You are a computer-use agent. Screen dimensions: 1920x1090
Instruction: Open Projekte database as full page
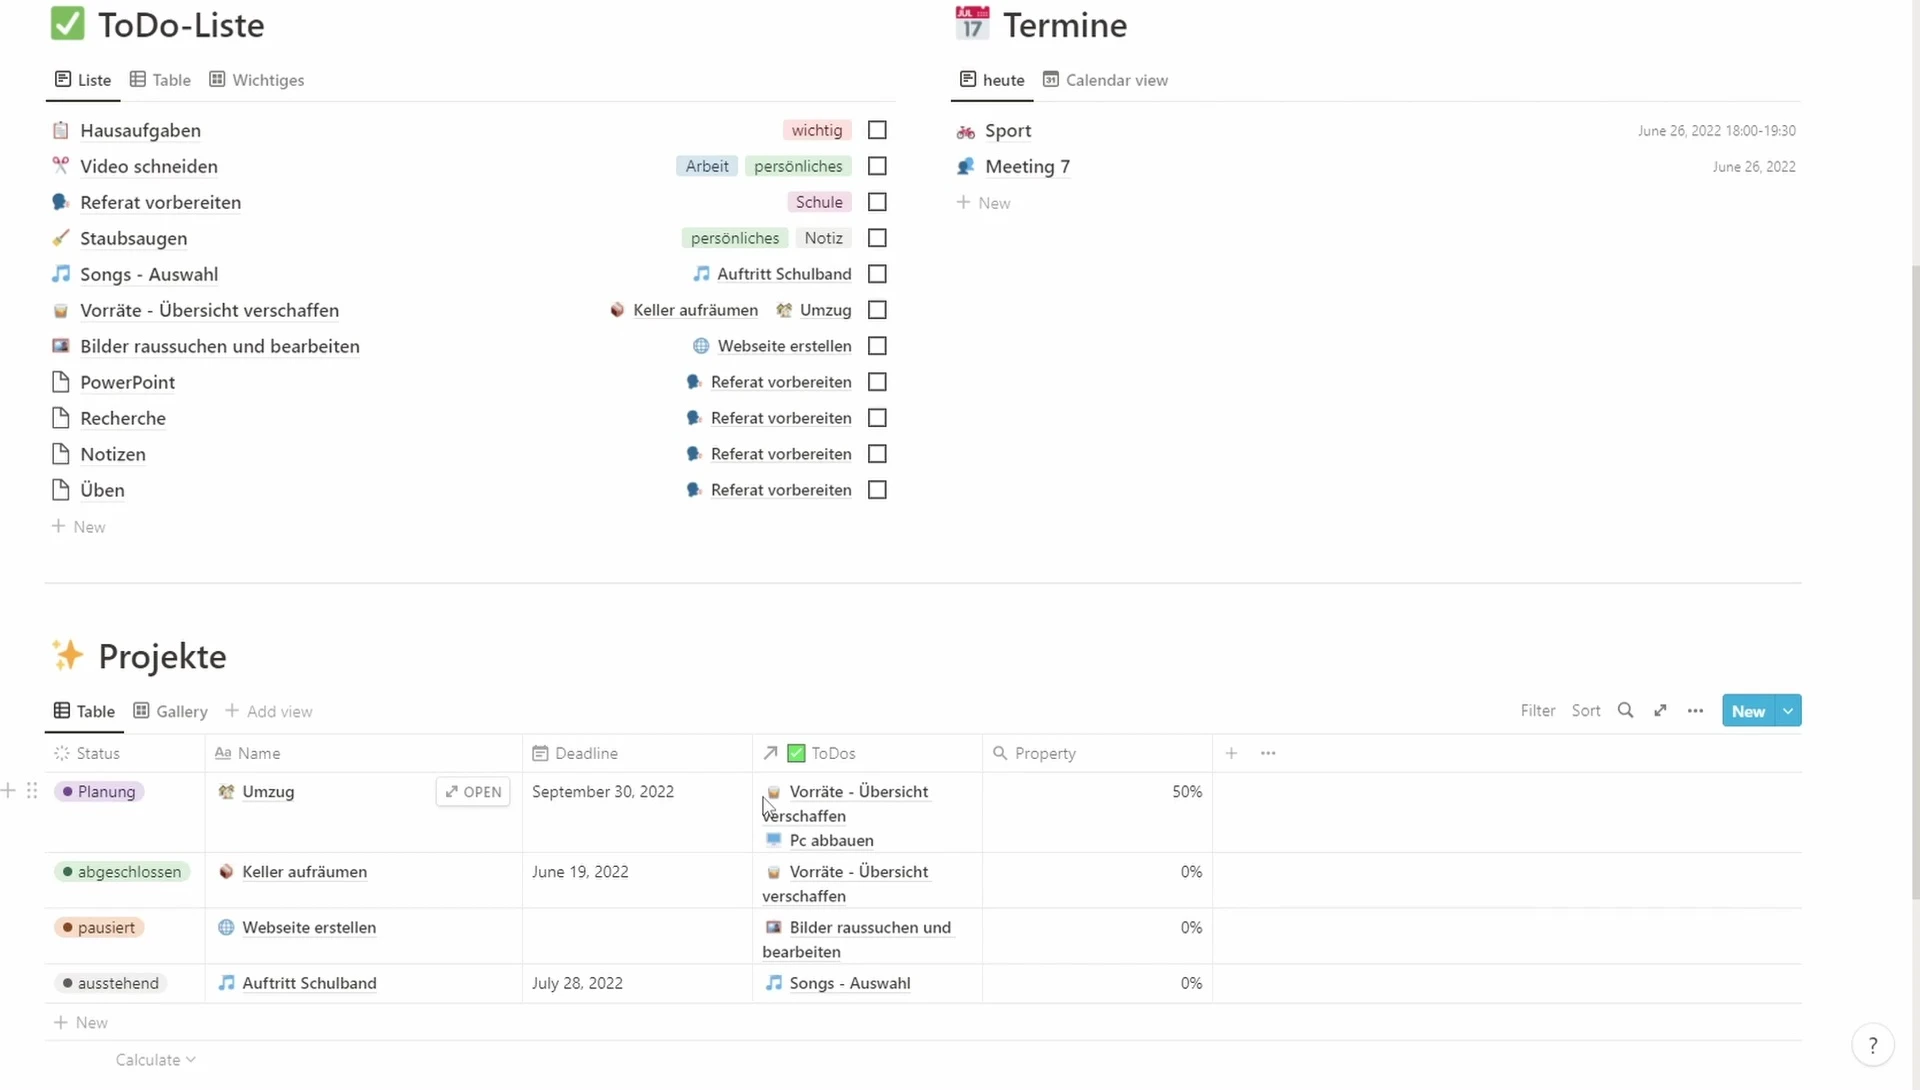pyautogui.click(x=1660, y=710)
